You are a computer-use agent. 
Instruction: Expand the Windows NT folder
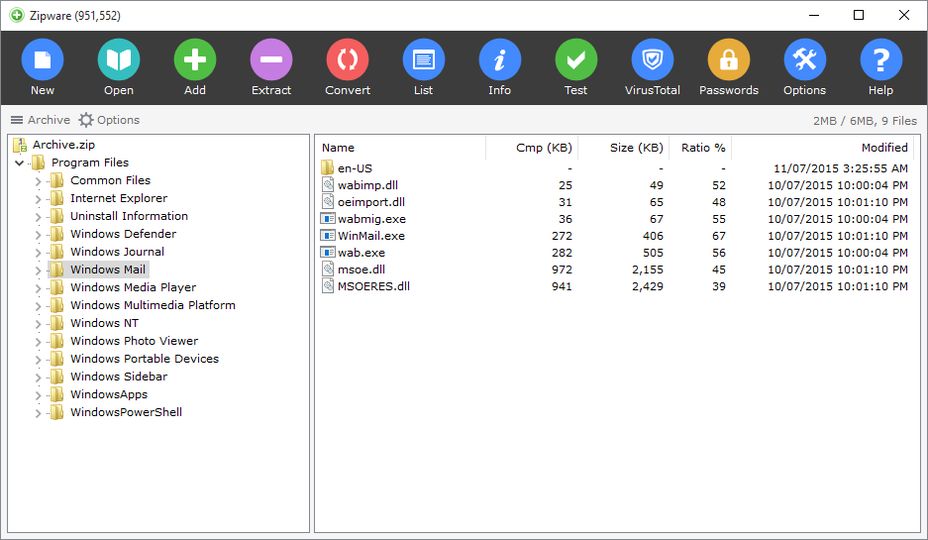(38, 324)
